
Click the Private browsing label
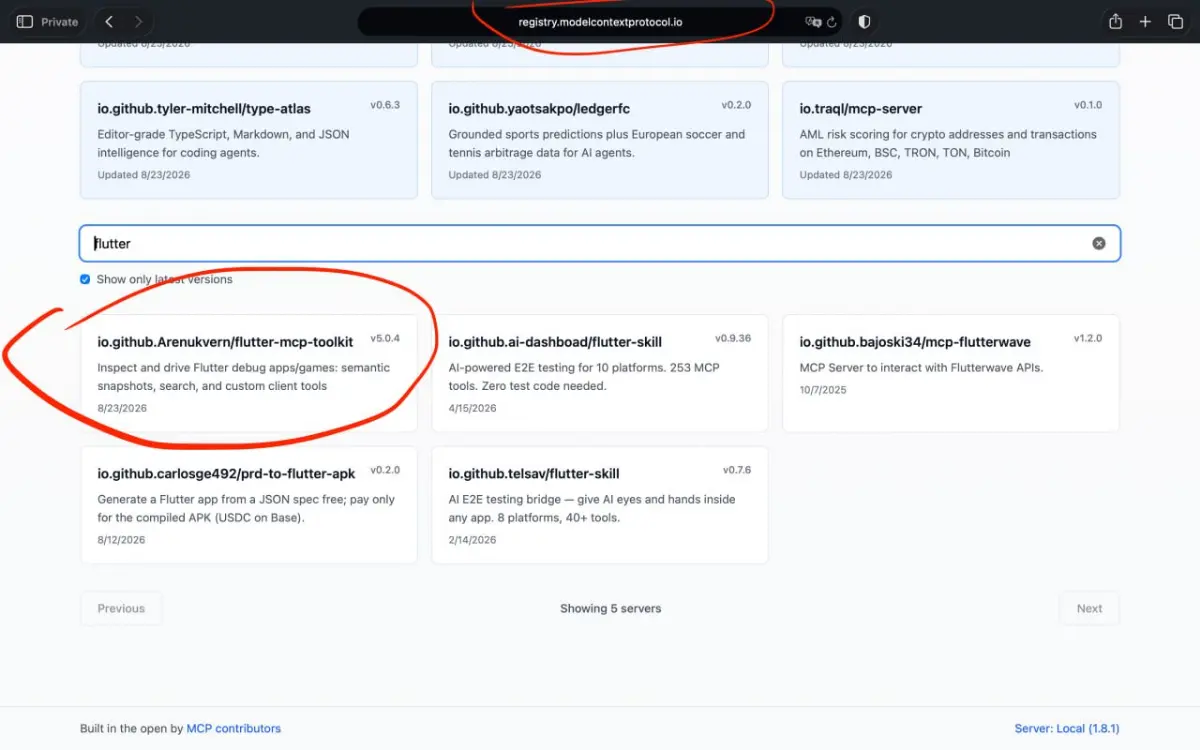tap(59, 21)
